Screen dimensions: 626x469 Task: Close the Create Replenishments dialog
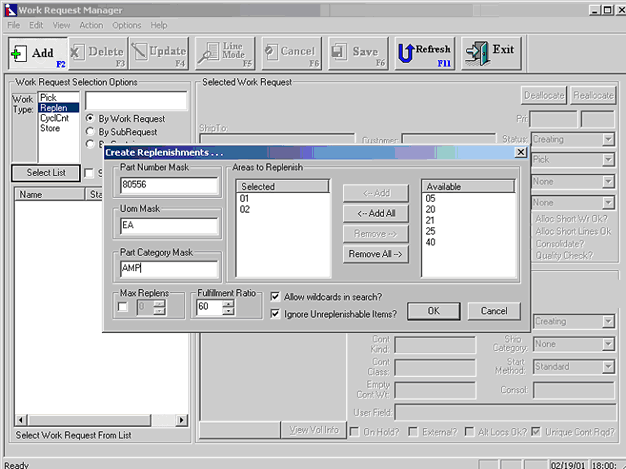521,152
